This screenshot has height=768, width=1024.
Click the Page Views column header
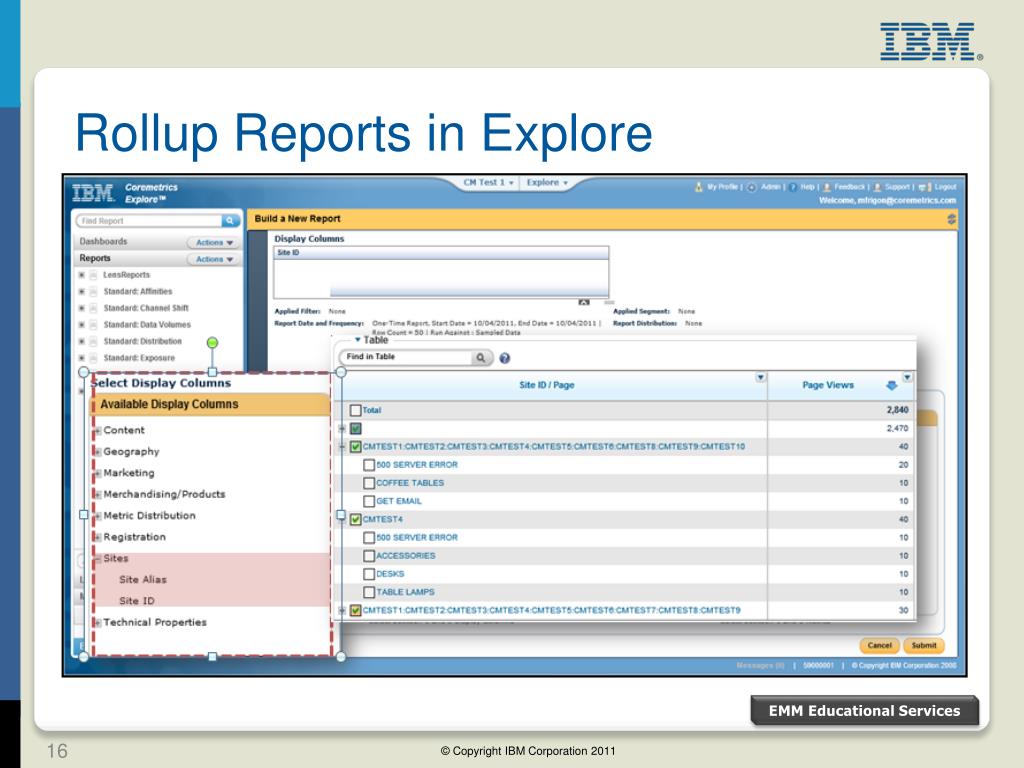click(x=827, y=385)
